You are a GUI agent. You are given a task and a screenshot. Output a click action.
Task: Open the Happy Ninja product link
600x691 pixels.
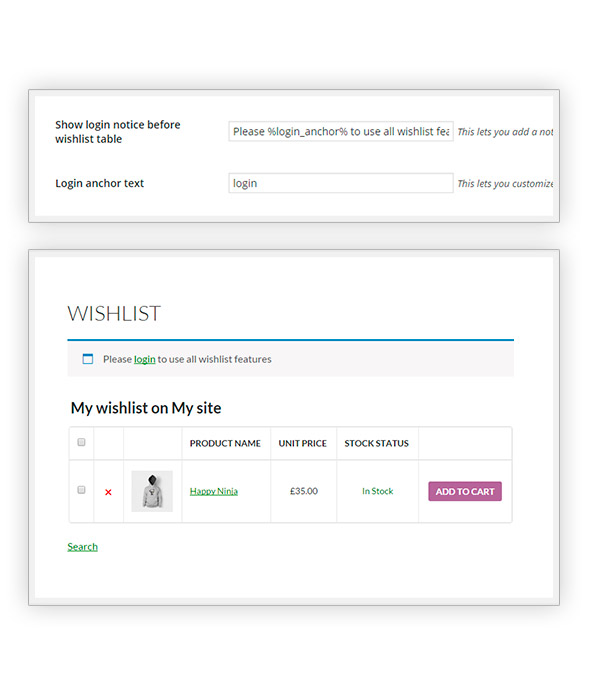[x=214, y=491]
